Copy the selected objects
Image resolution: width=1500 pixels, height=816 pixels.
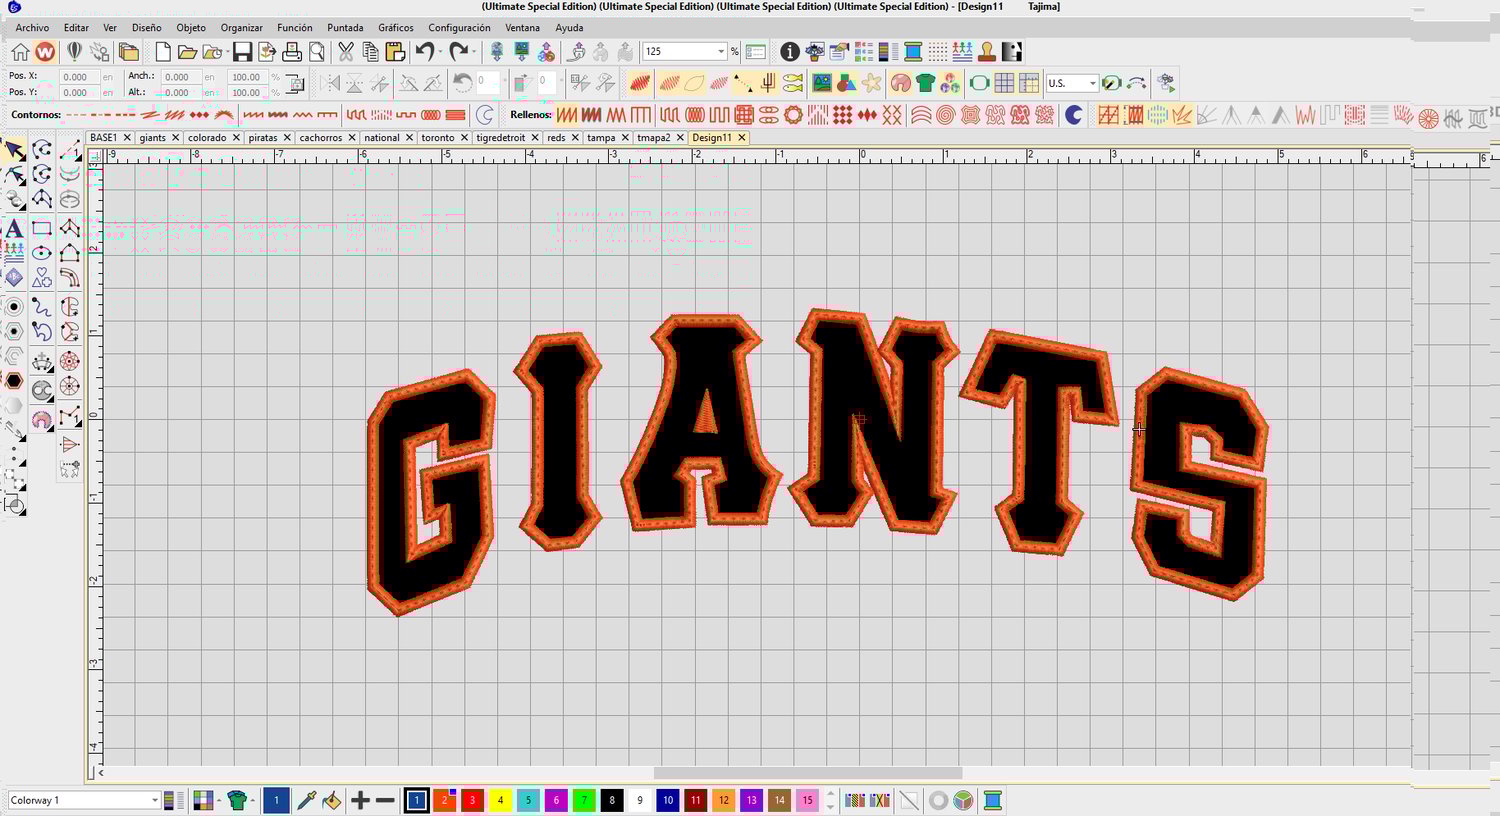tap(370, 52)
